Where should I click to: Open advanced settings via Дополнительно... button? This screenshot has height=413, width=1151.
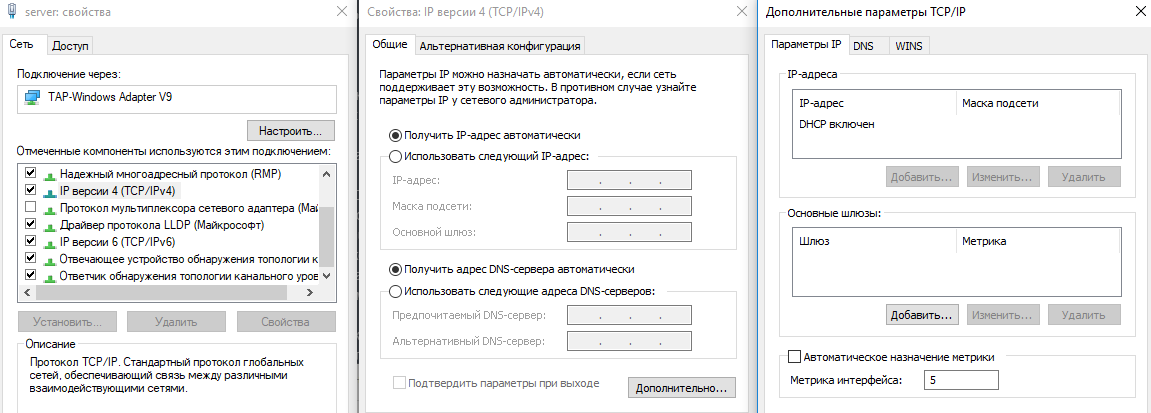click(x=685, y=386)
